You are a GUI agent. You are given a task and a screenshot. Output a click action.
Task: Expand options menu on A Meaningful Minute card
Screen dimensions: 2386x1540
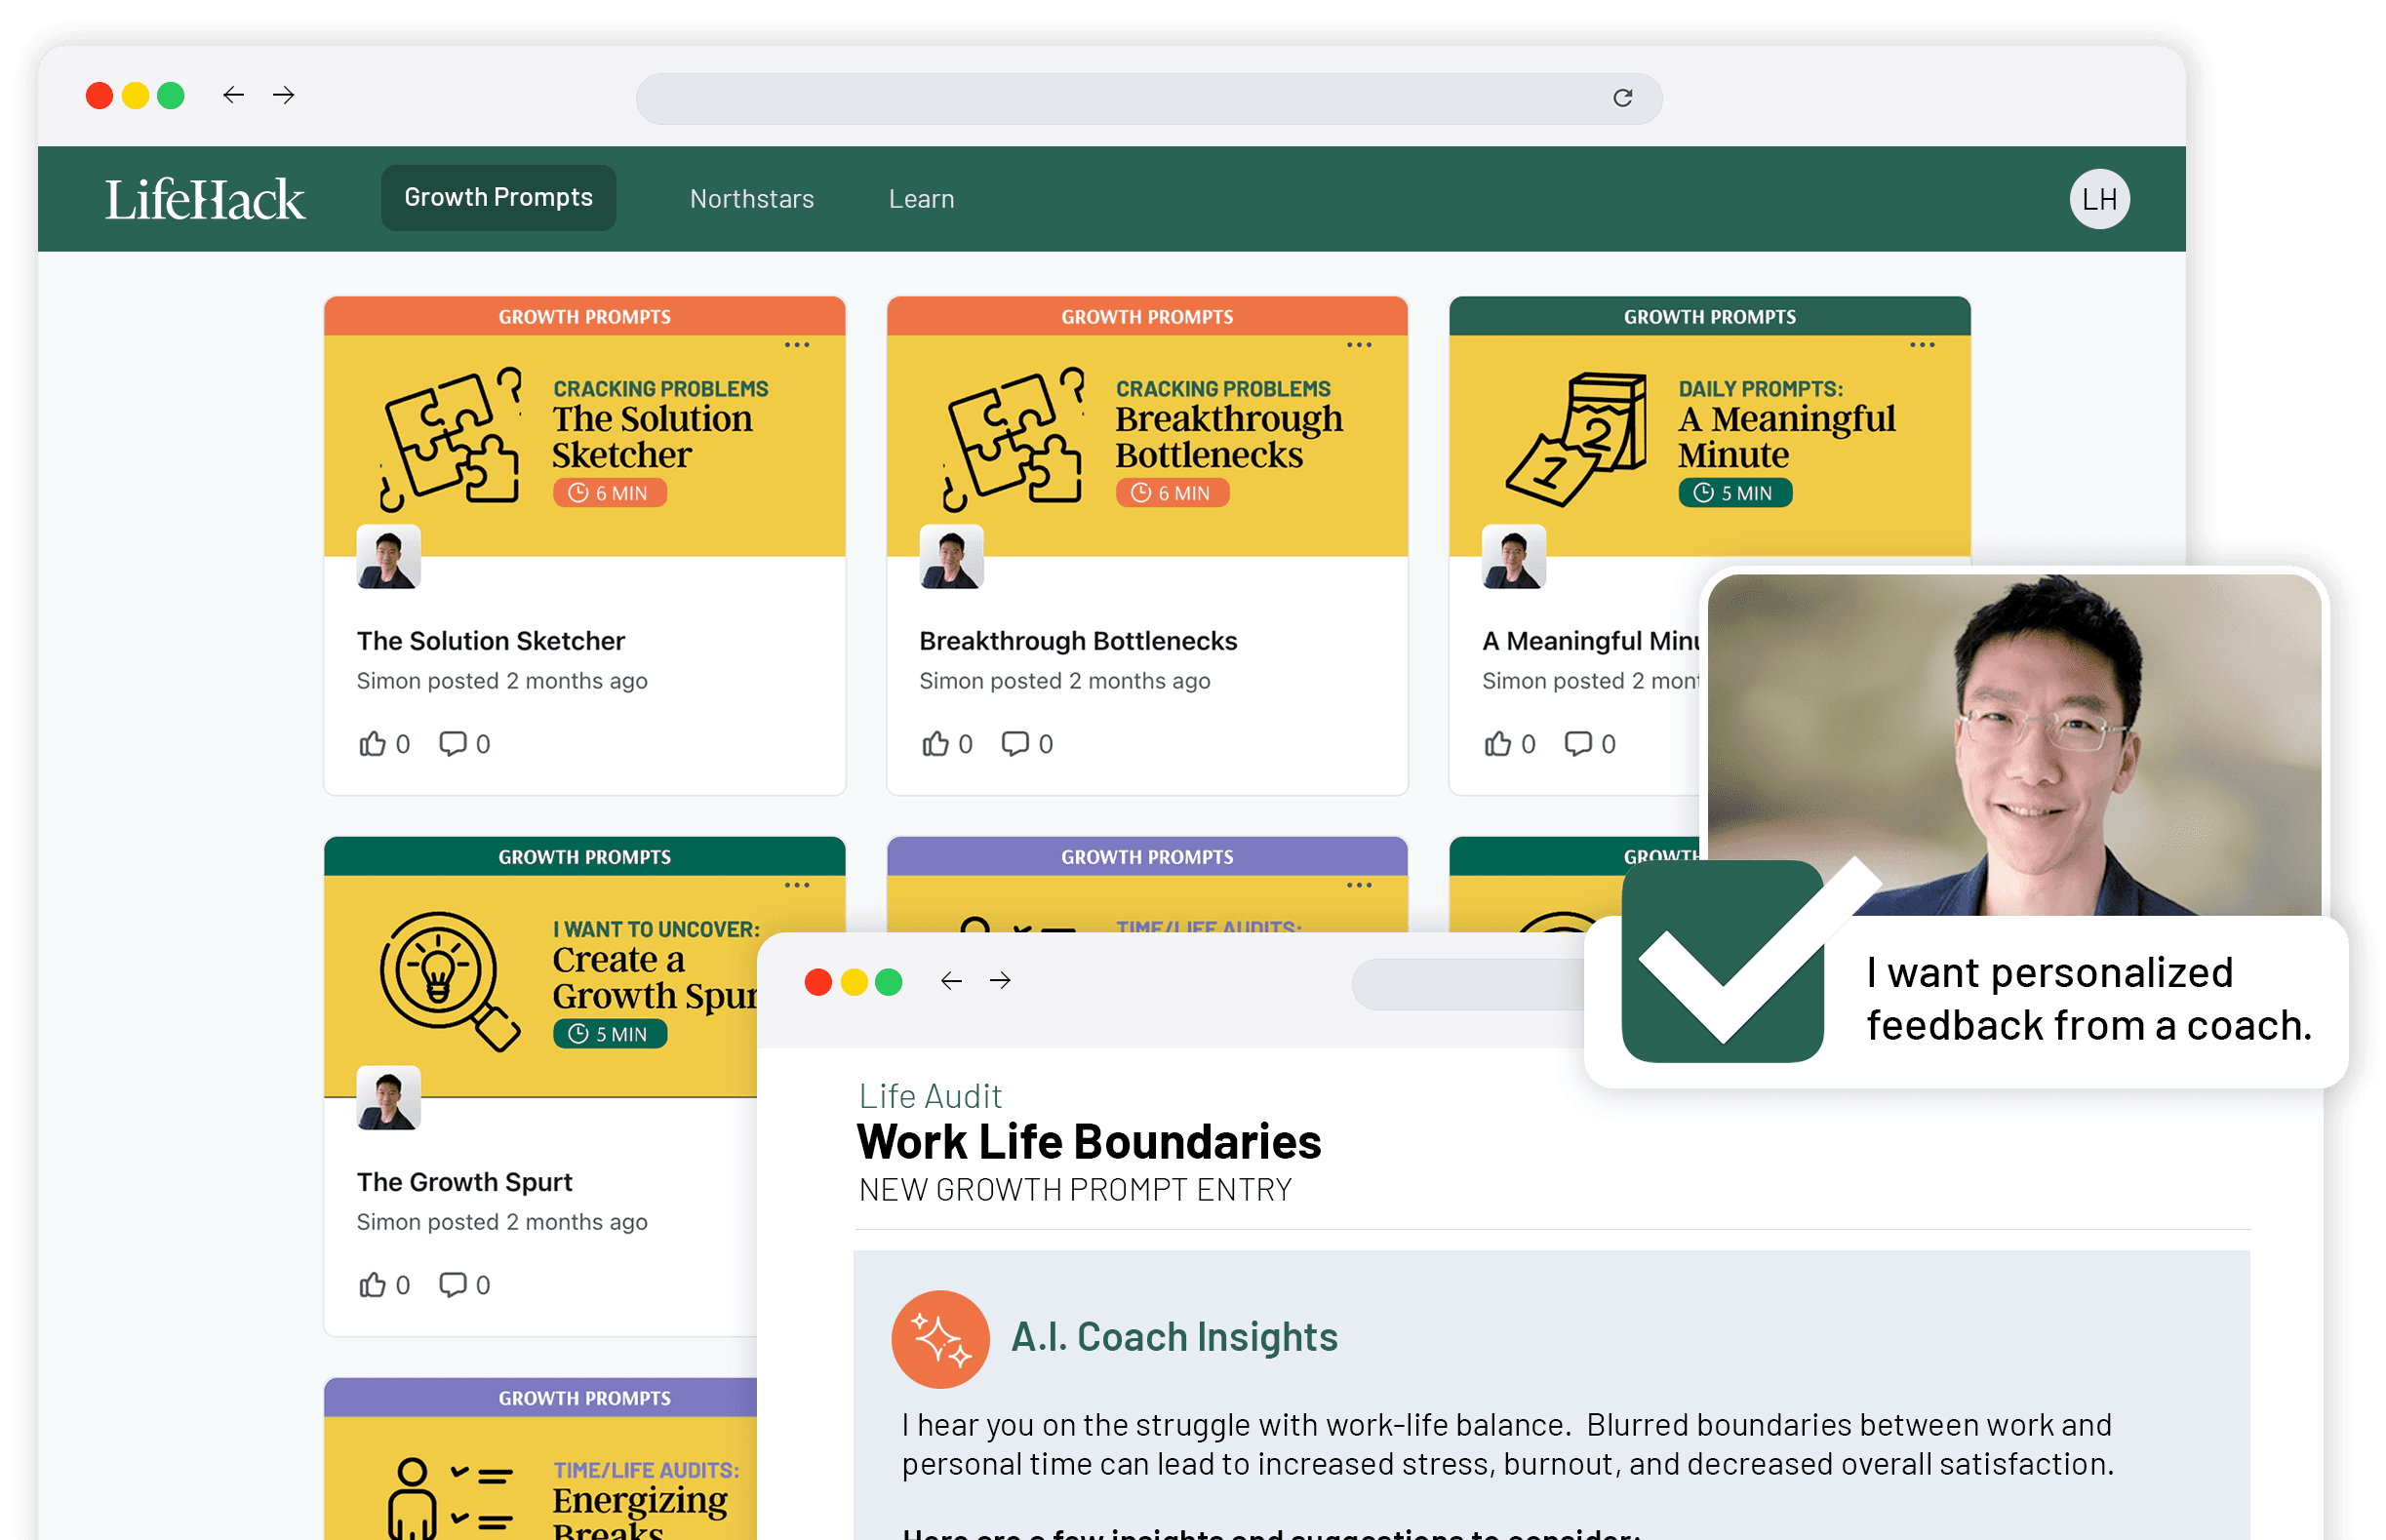coord(1922,345)
